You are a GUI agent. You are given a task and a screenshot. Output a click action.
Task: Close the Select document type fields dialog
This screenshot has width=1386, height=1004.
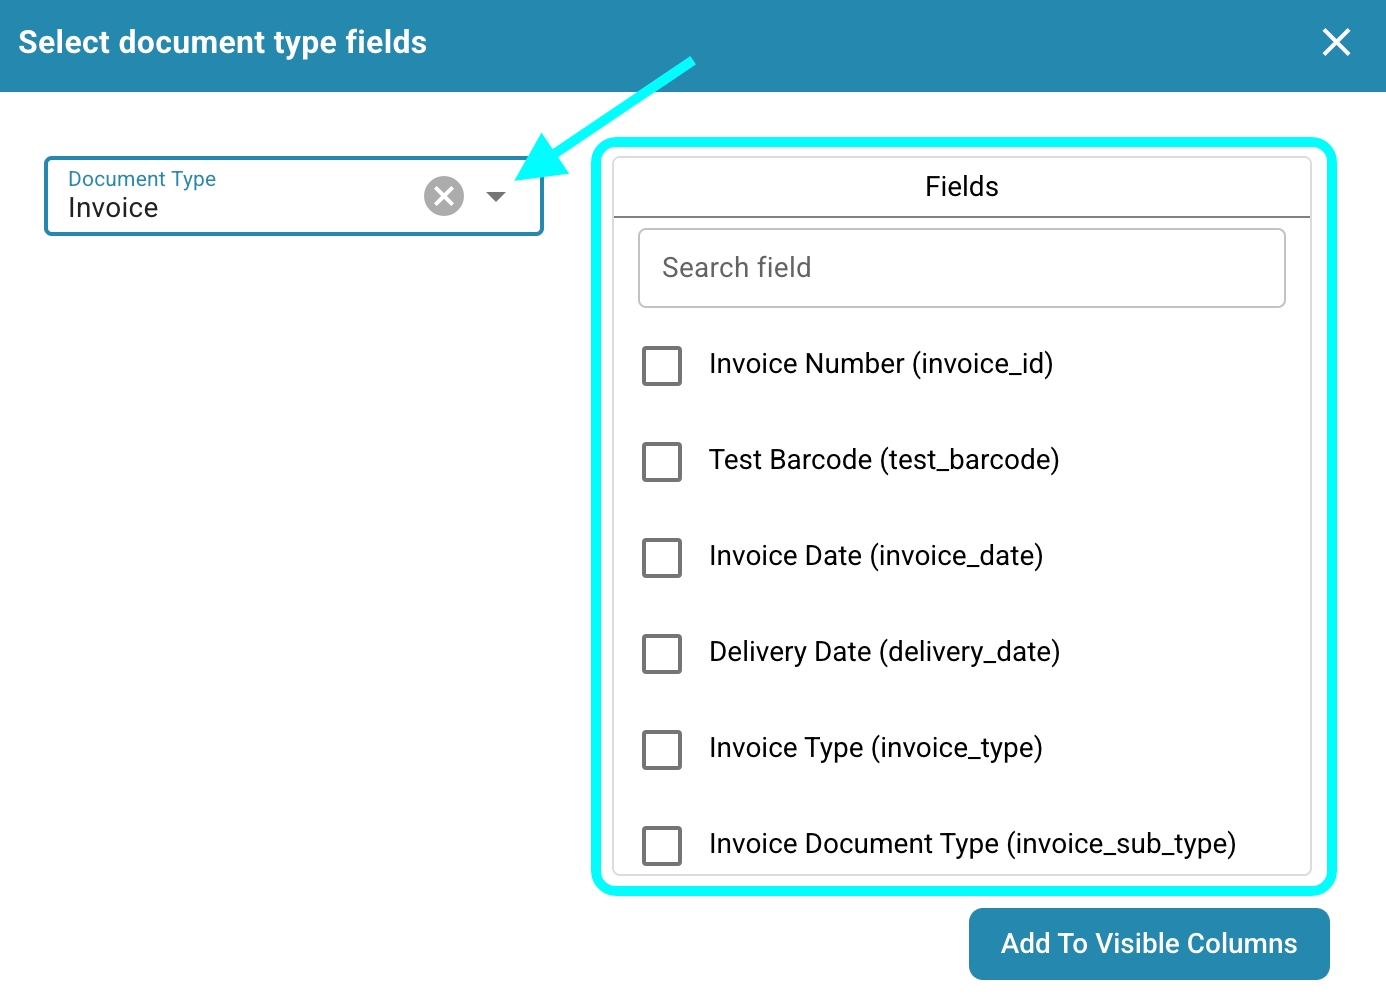point(1336,42)
